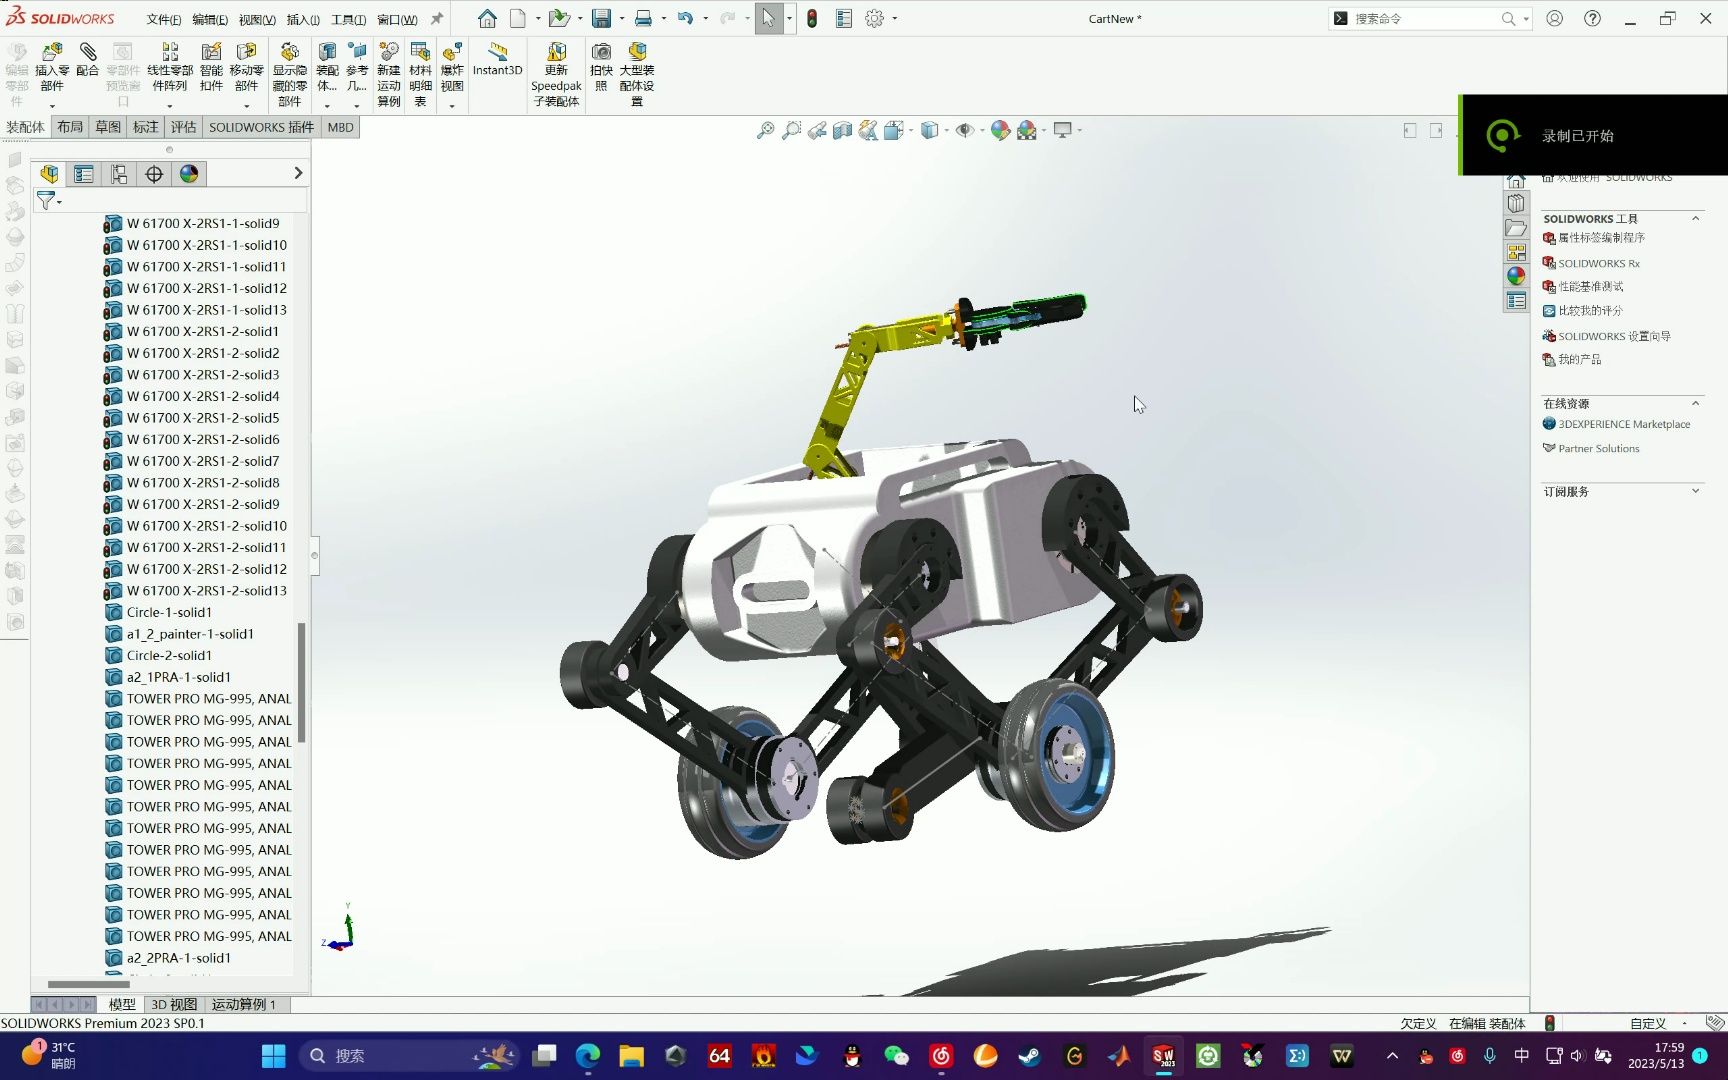
Task: Select the Move Component (移动零部件) tool
Action: click(x=246, y=52)
